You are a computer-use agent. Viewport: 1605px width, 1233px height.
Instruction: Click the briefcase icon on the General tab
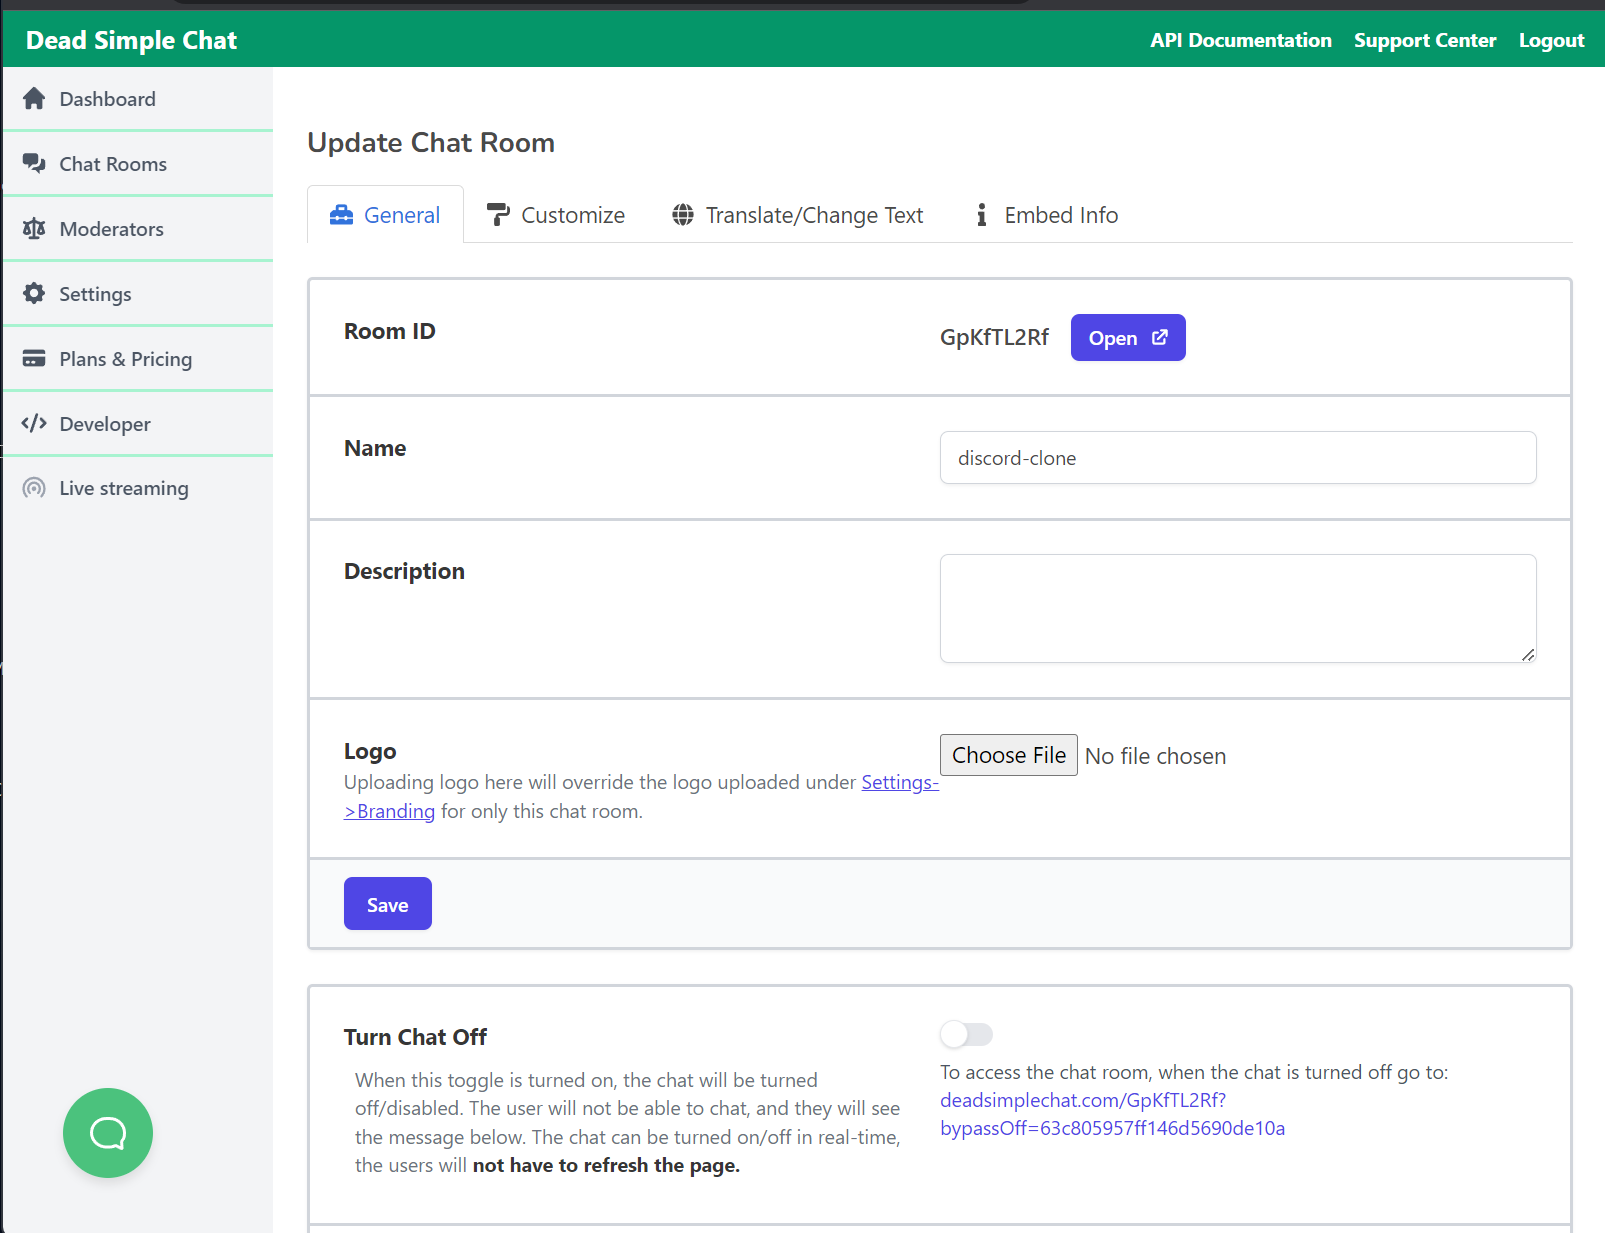(x=341, y=214)
